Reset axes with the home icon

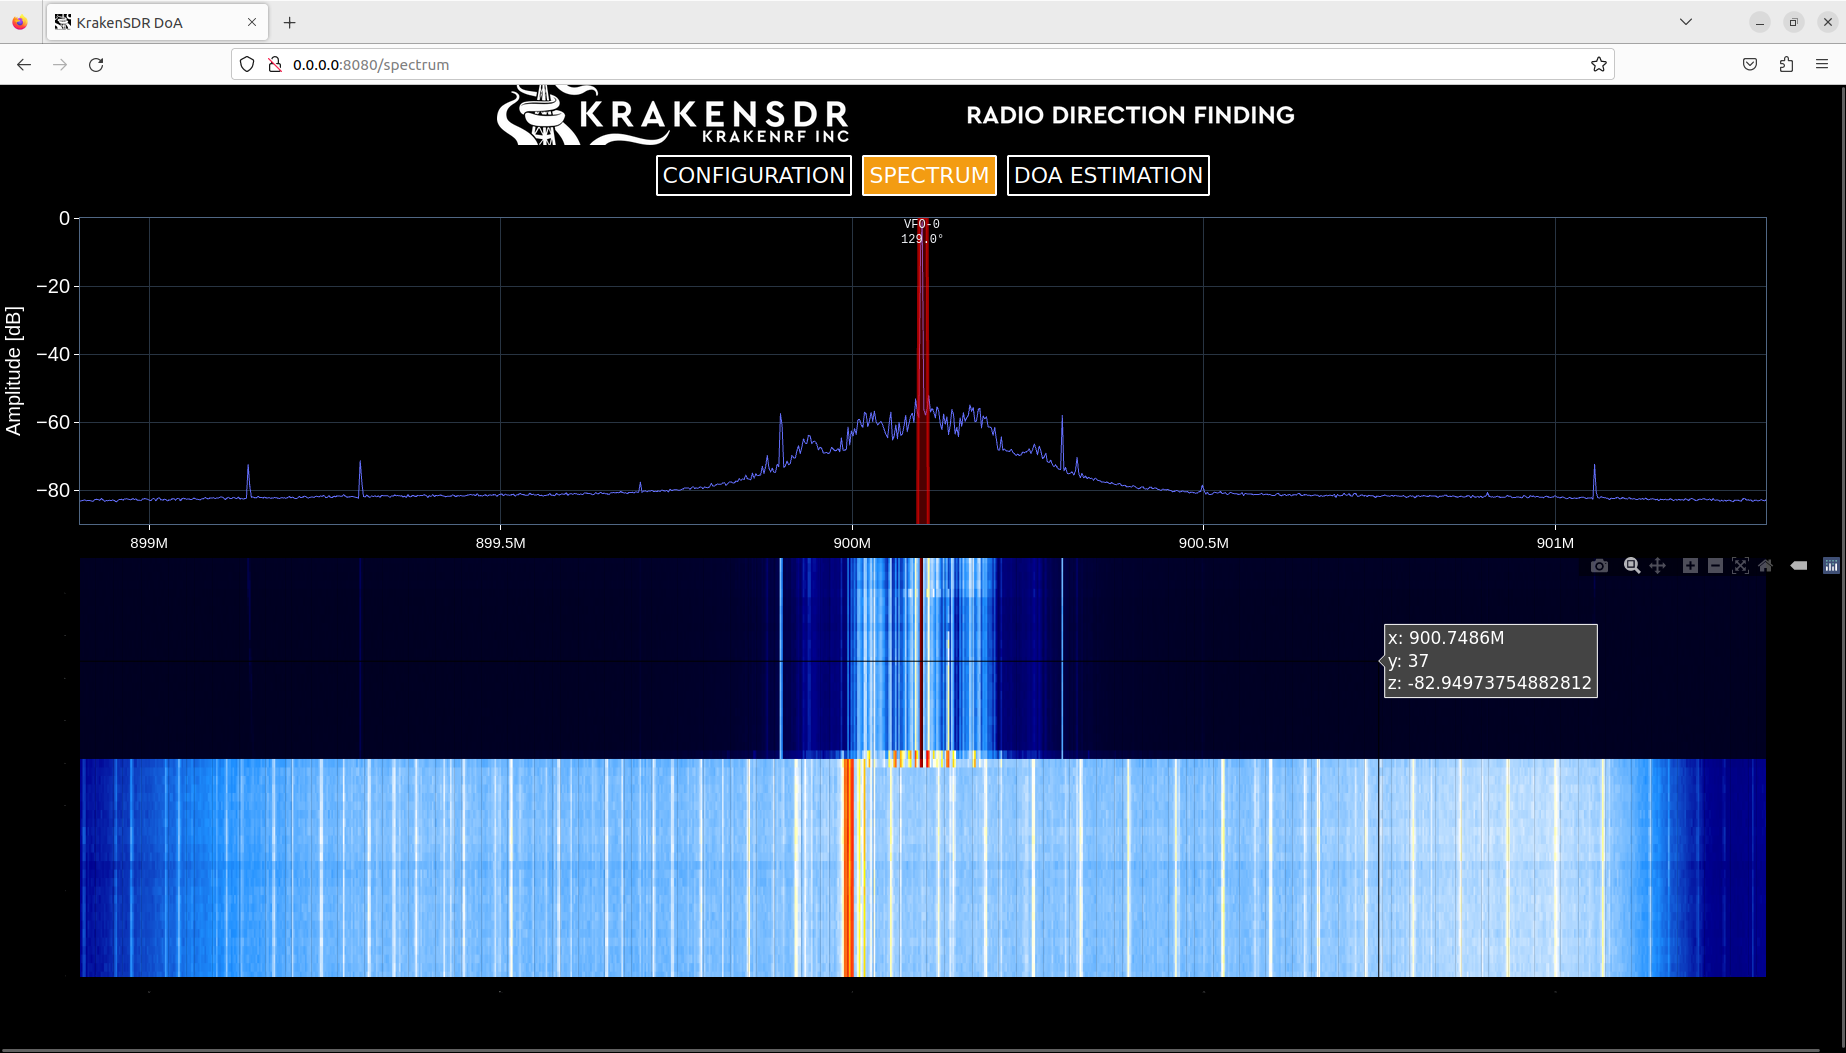coord(1766,566)
